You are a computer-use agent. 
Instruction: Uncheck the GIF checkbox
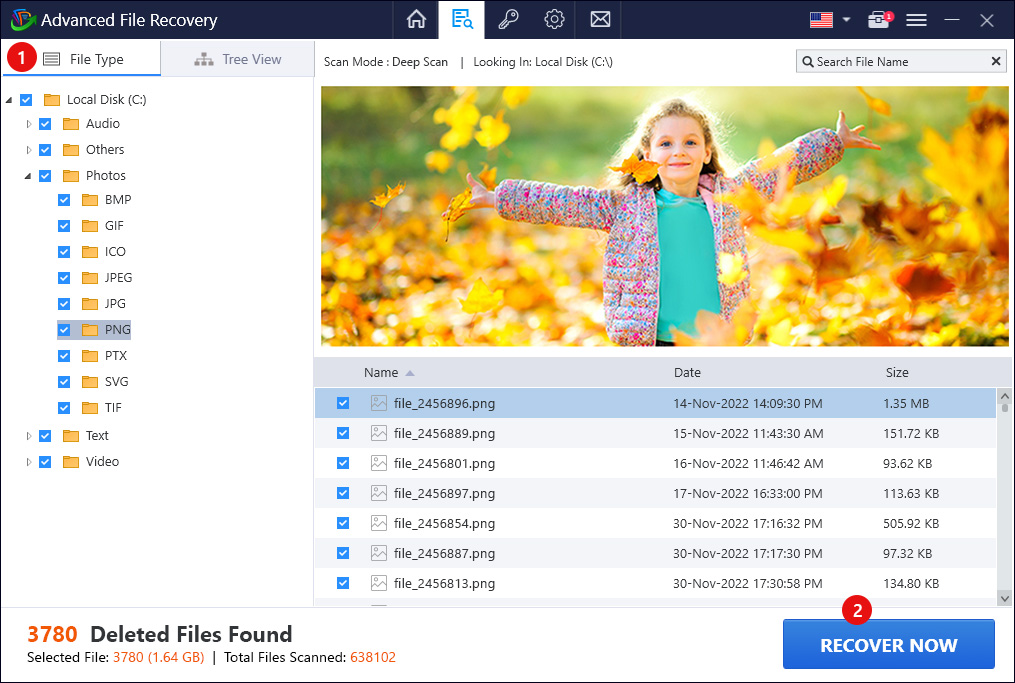pos(64,226)
